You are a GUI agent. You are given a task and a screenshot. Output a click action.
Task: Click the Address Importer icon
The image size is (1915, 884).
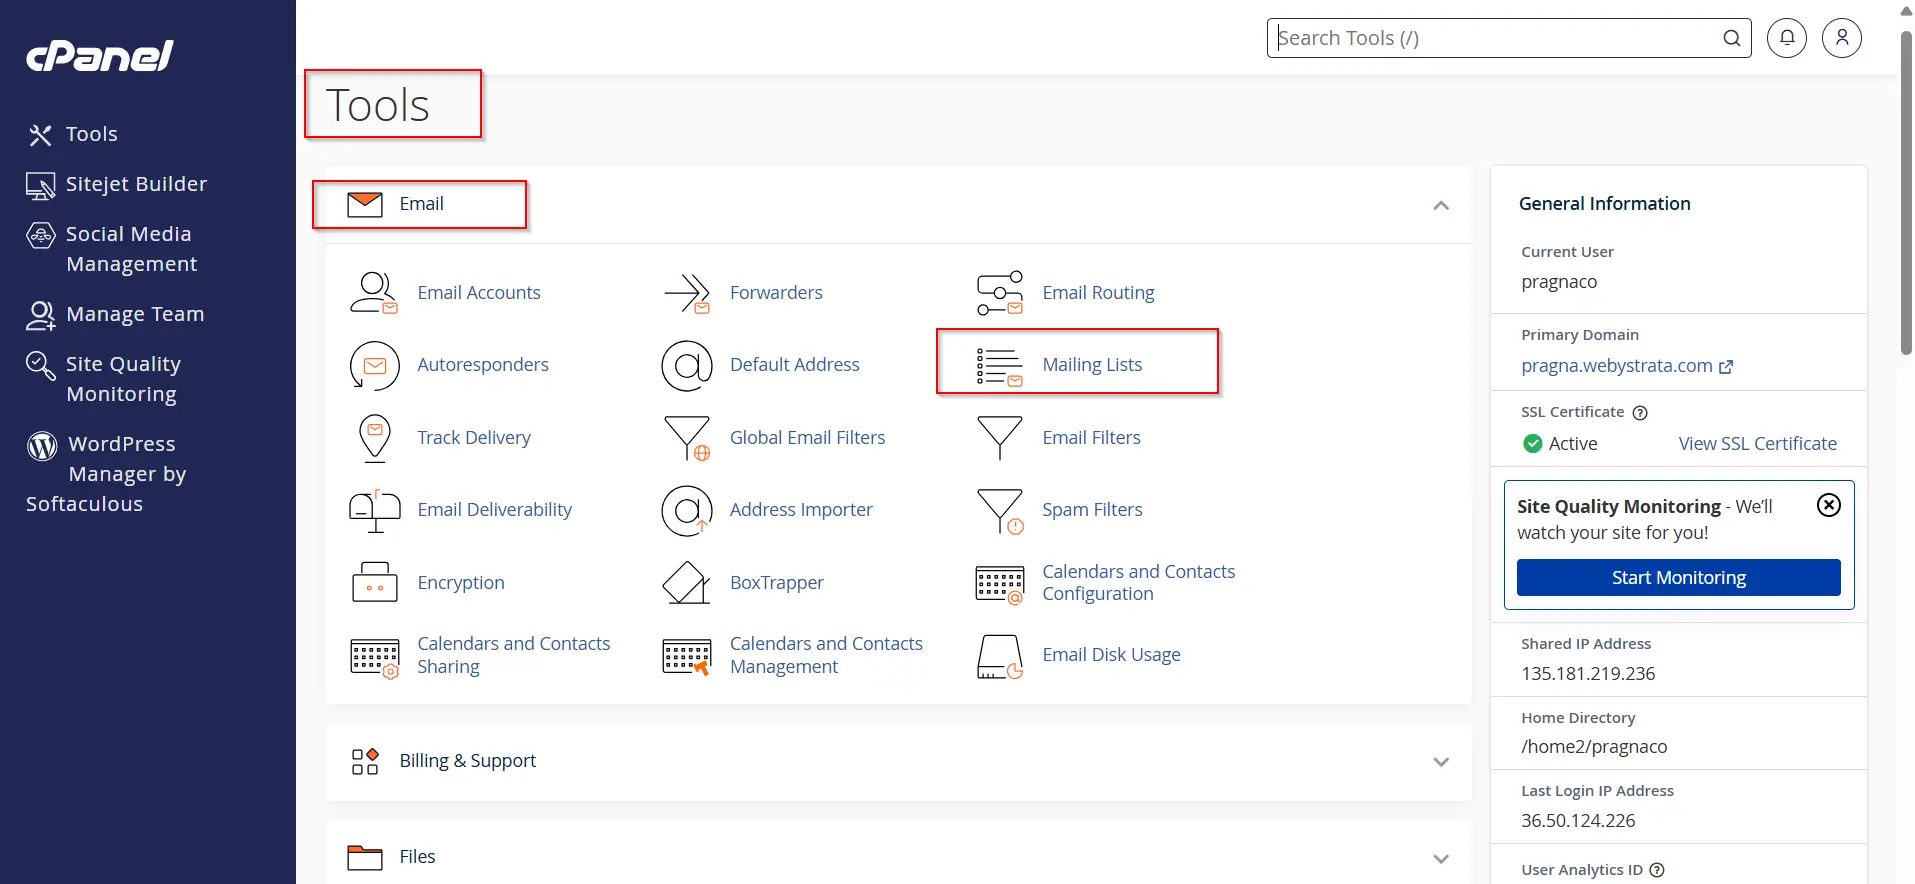click(x=687, y=510)
